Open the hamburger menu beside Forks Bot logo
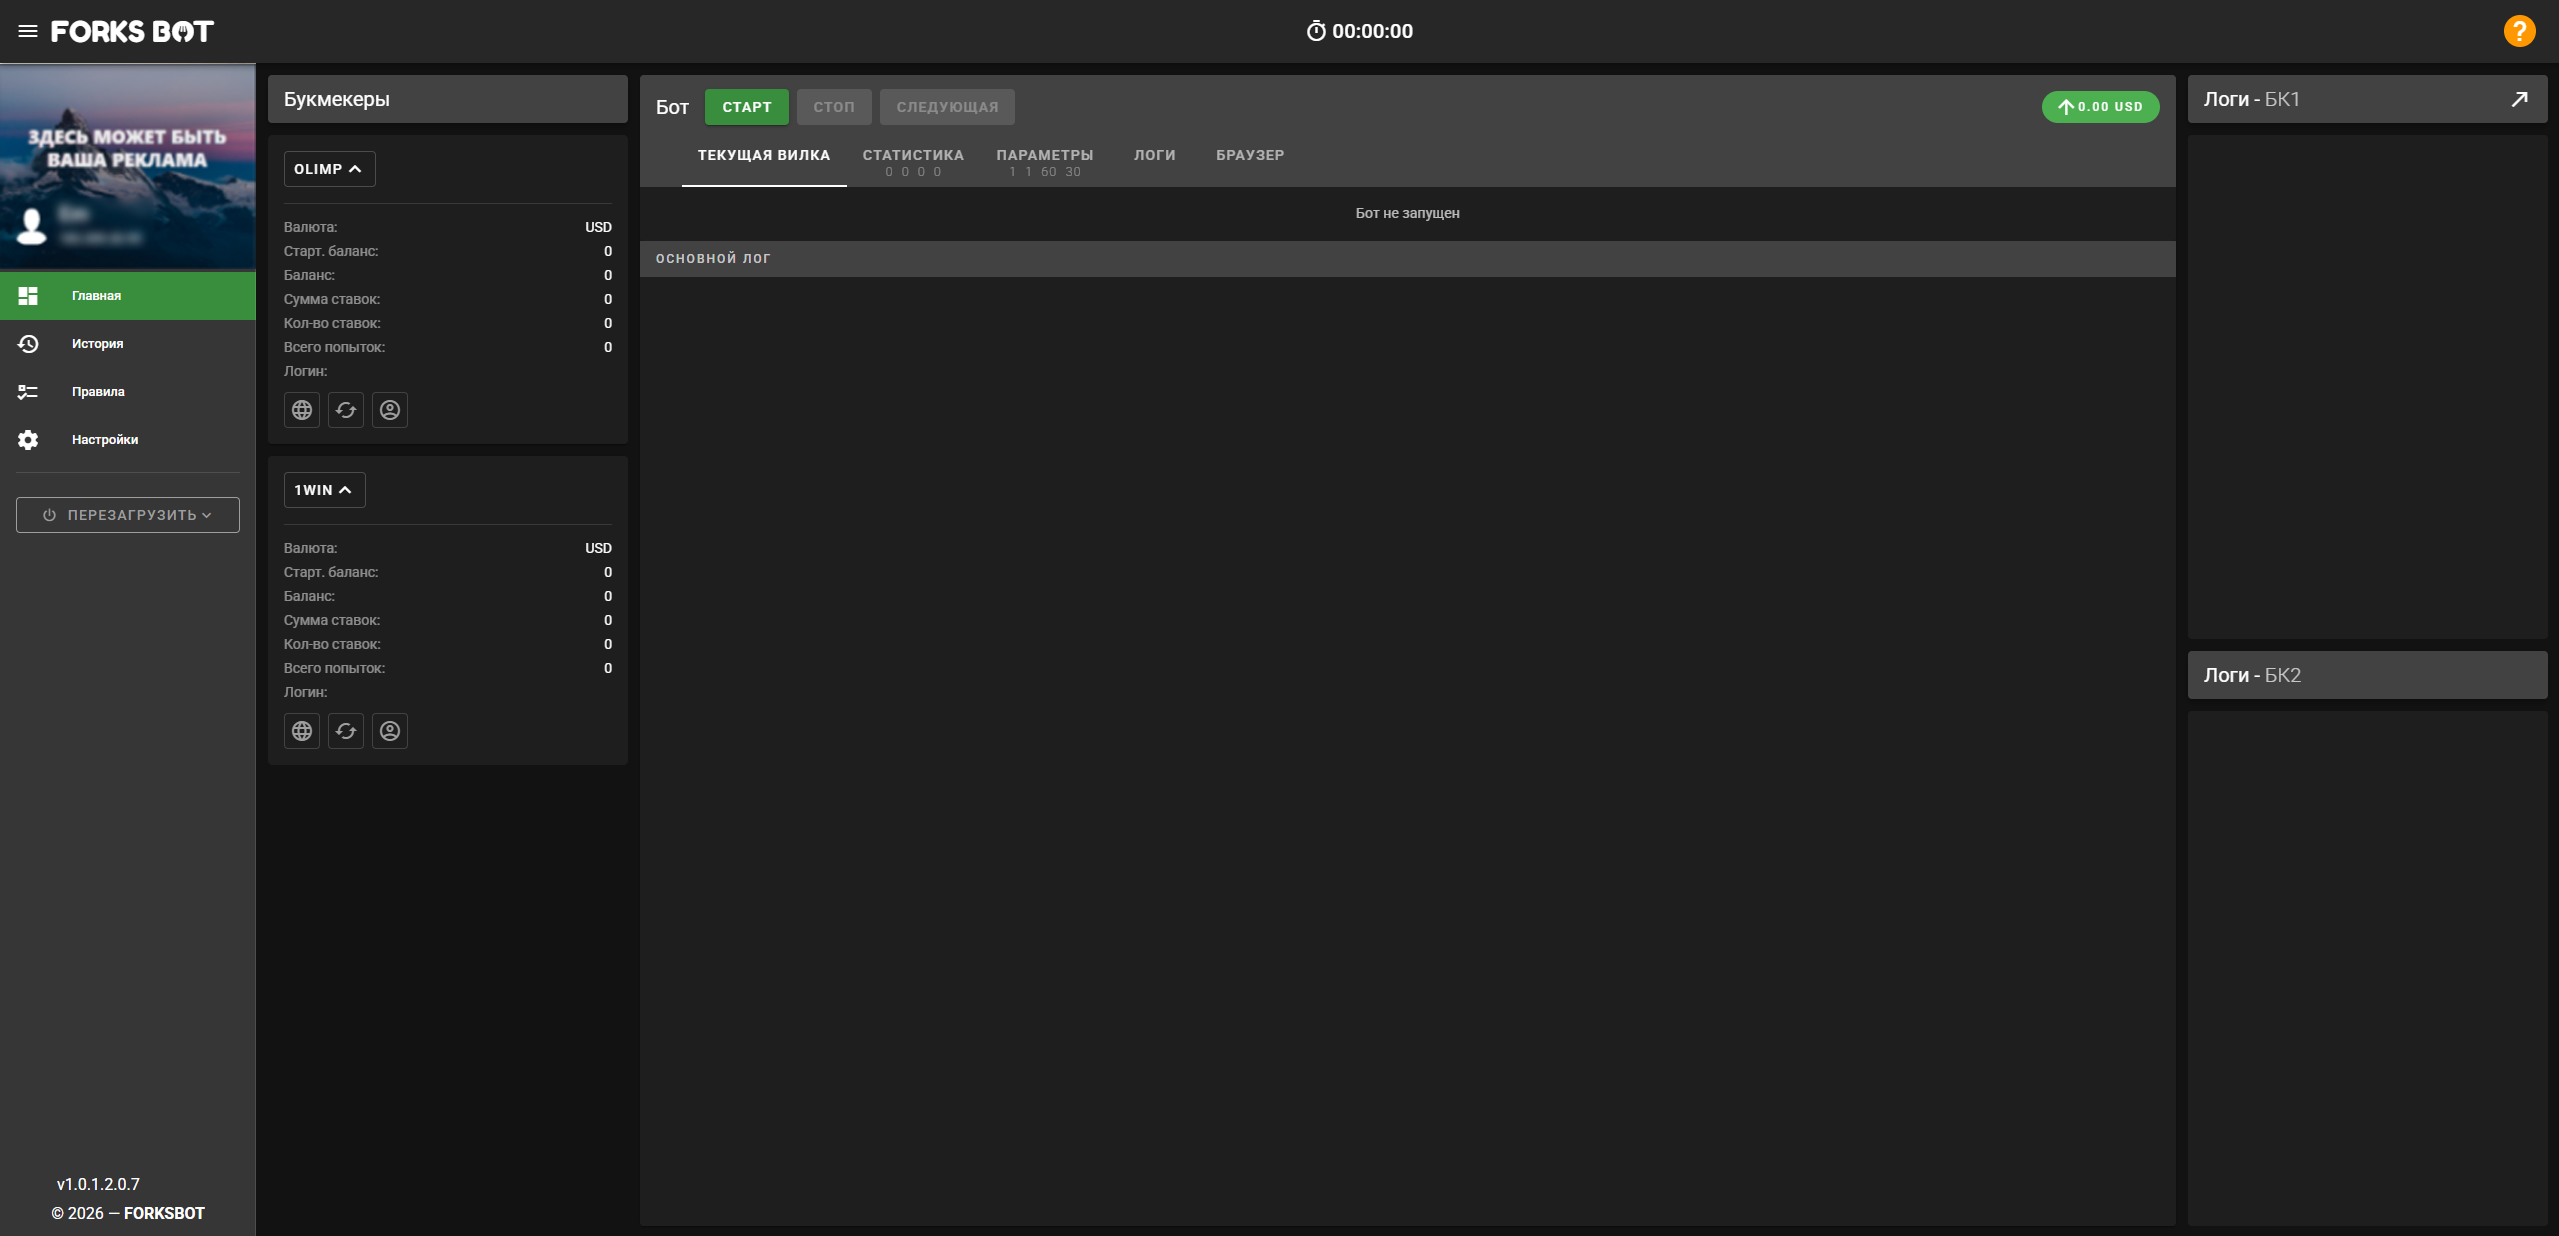 28,31
